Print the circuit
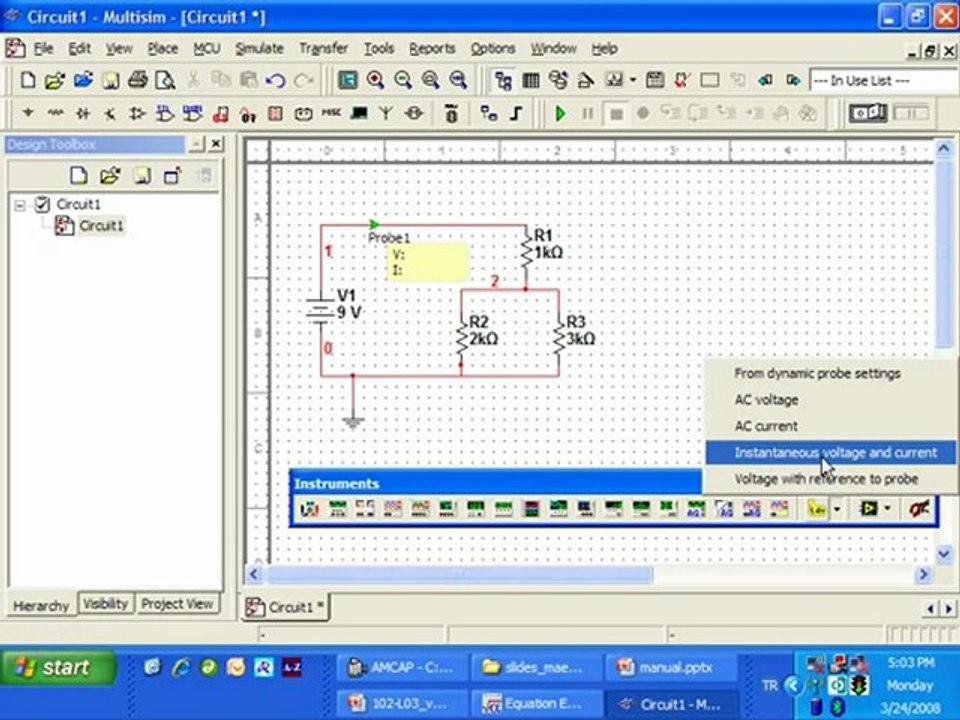The width and height of the screenshot is (960, 720). (x=138, y=80)
